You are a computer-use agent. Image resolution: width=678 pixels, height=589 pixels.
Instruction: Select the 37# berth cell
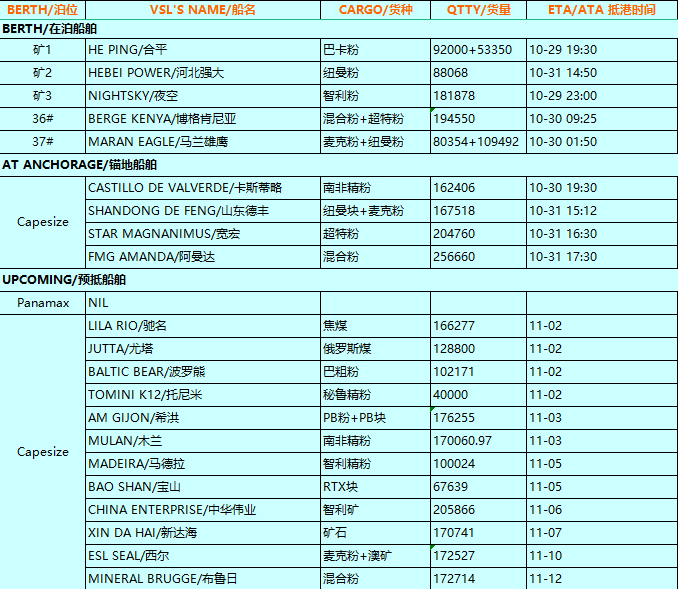[x=42, y=141]
